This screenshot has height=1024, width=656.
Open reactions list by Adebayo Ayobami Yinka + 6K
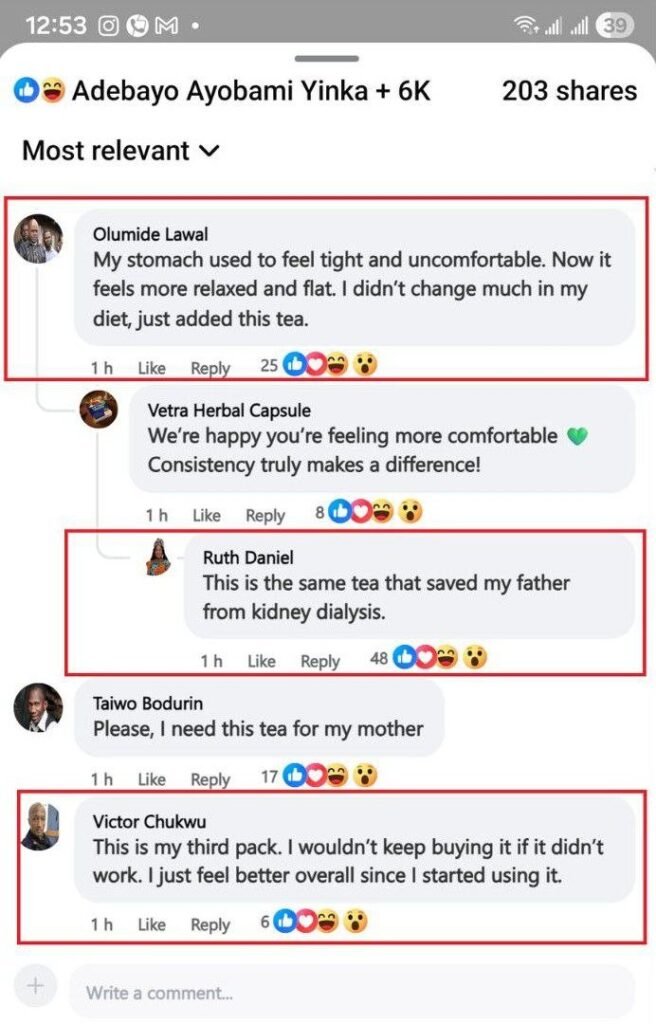click(222, 91)
